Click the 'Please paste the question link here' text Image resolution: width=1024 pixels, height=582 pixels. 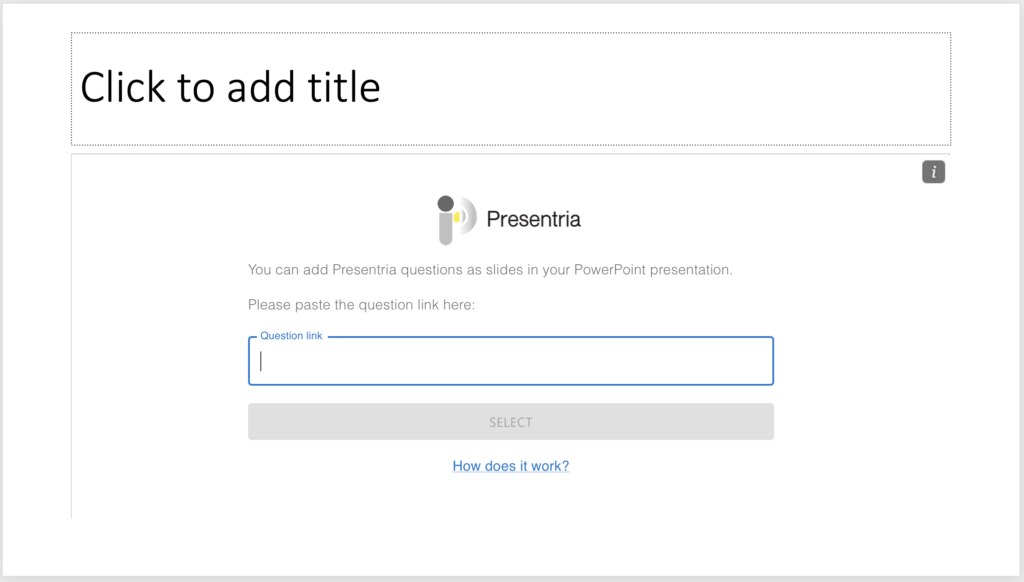click(x=361, y=305)
